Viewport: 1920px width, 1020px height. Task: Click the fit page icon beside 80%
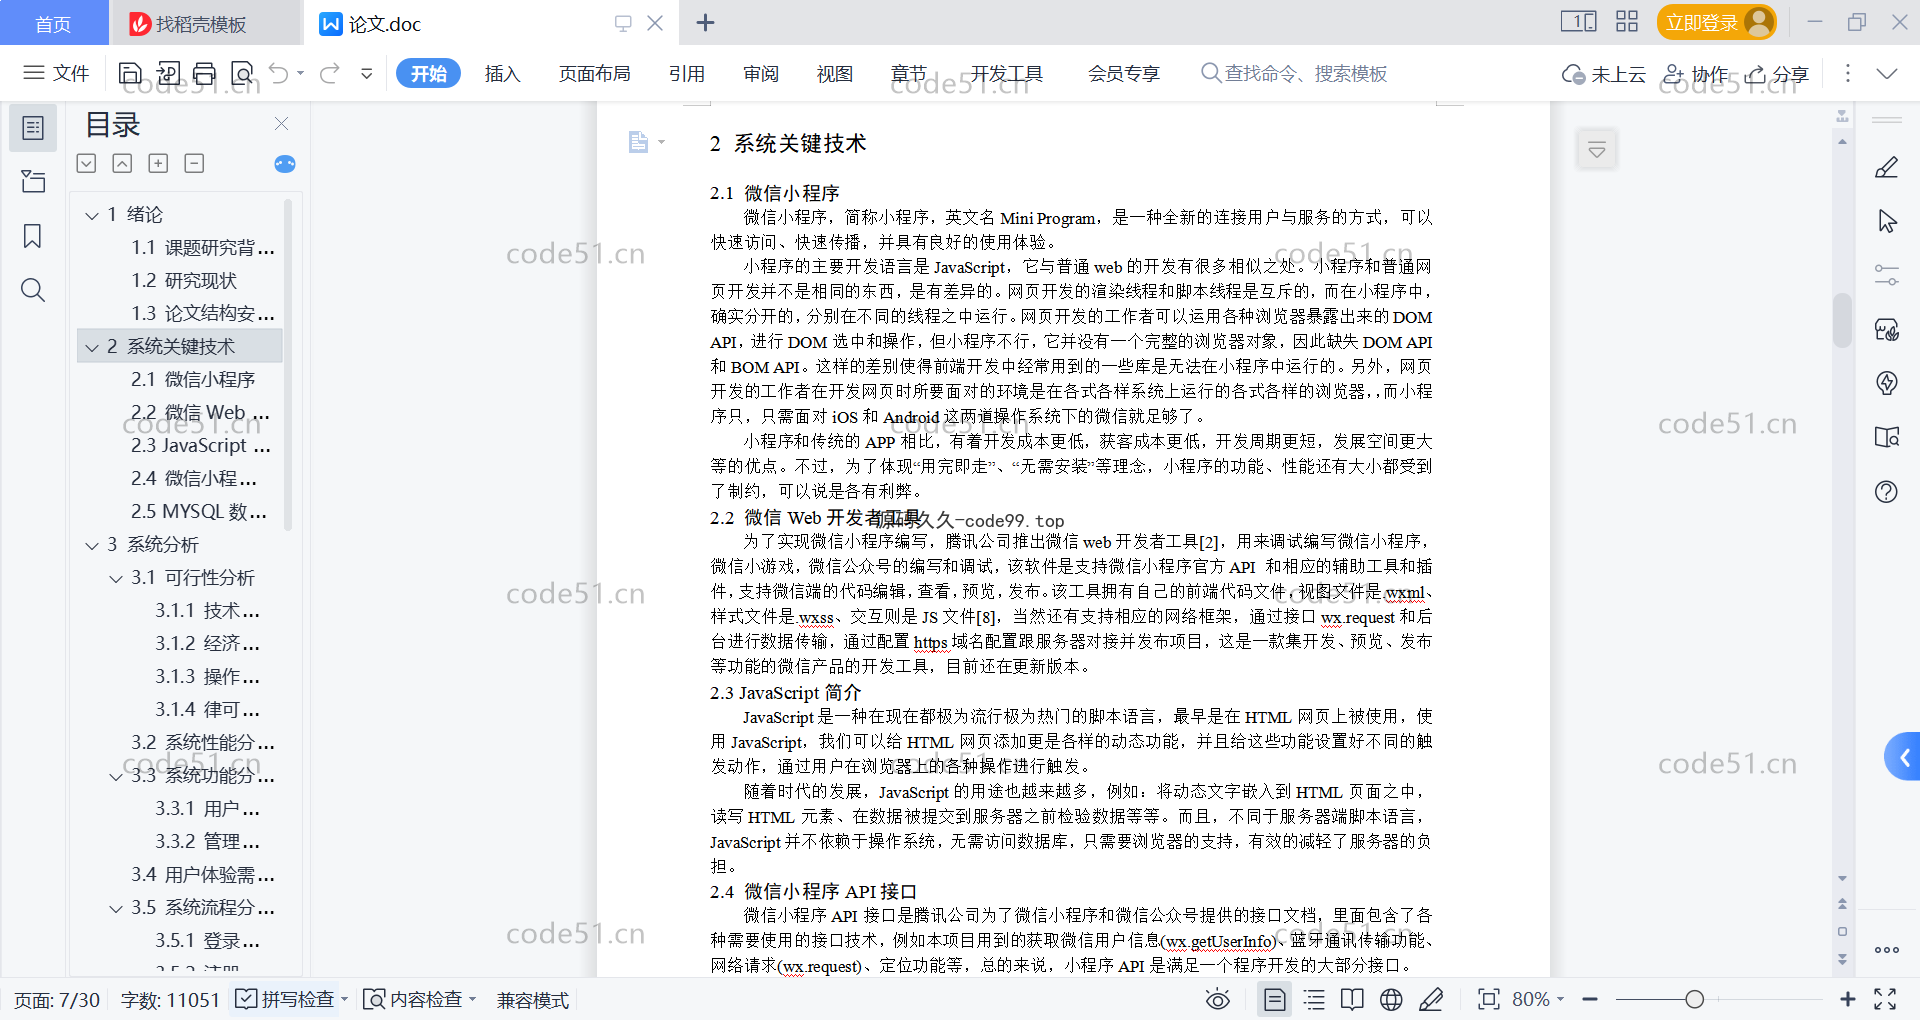click(1488, 999)
